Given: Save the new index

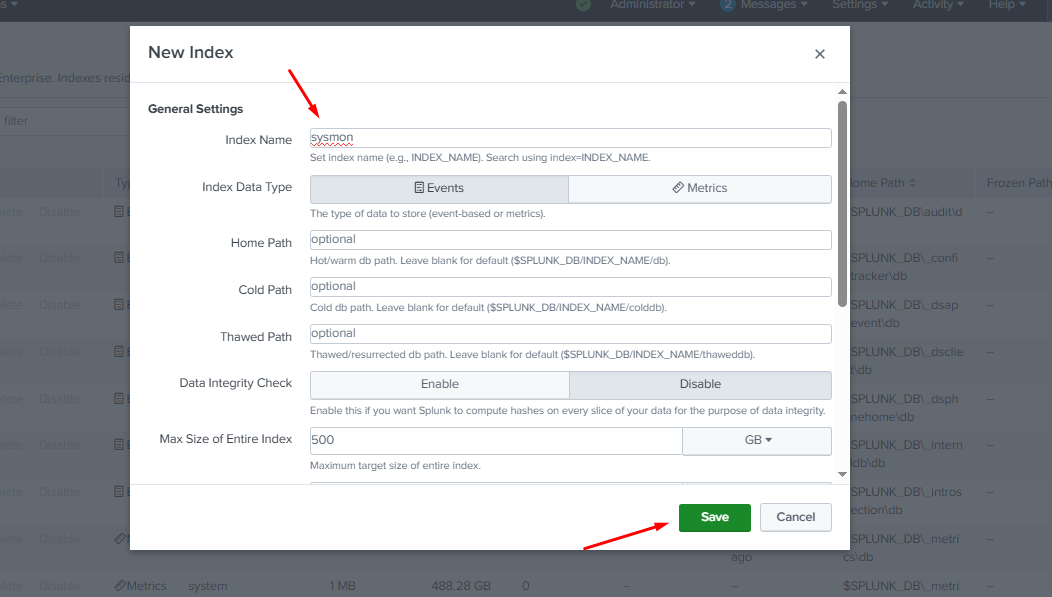Looking at the screenshot, I should pyautogui.click(x=715, y=517).
